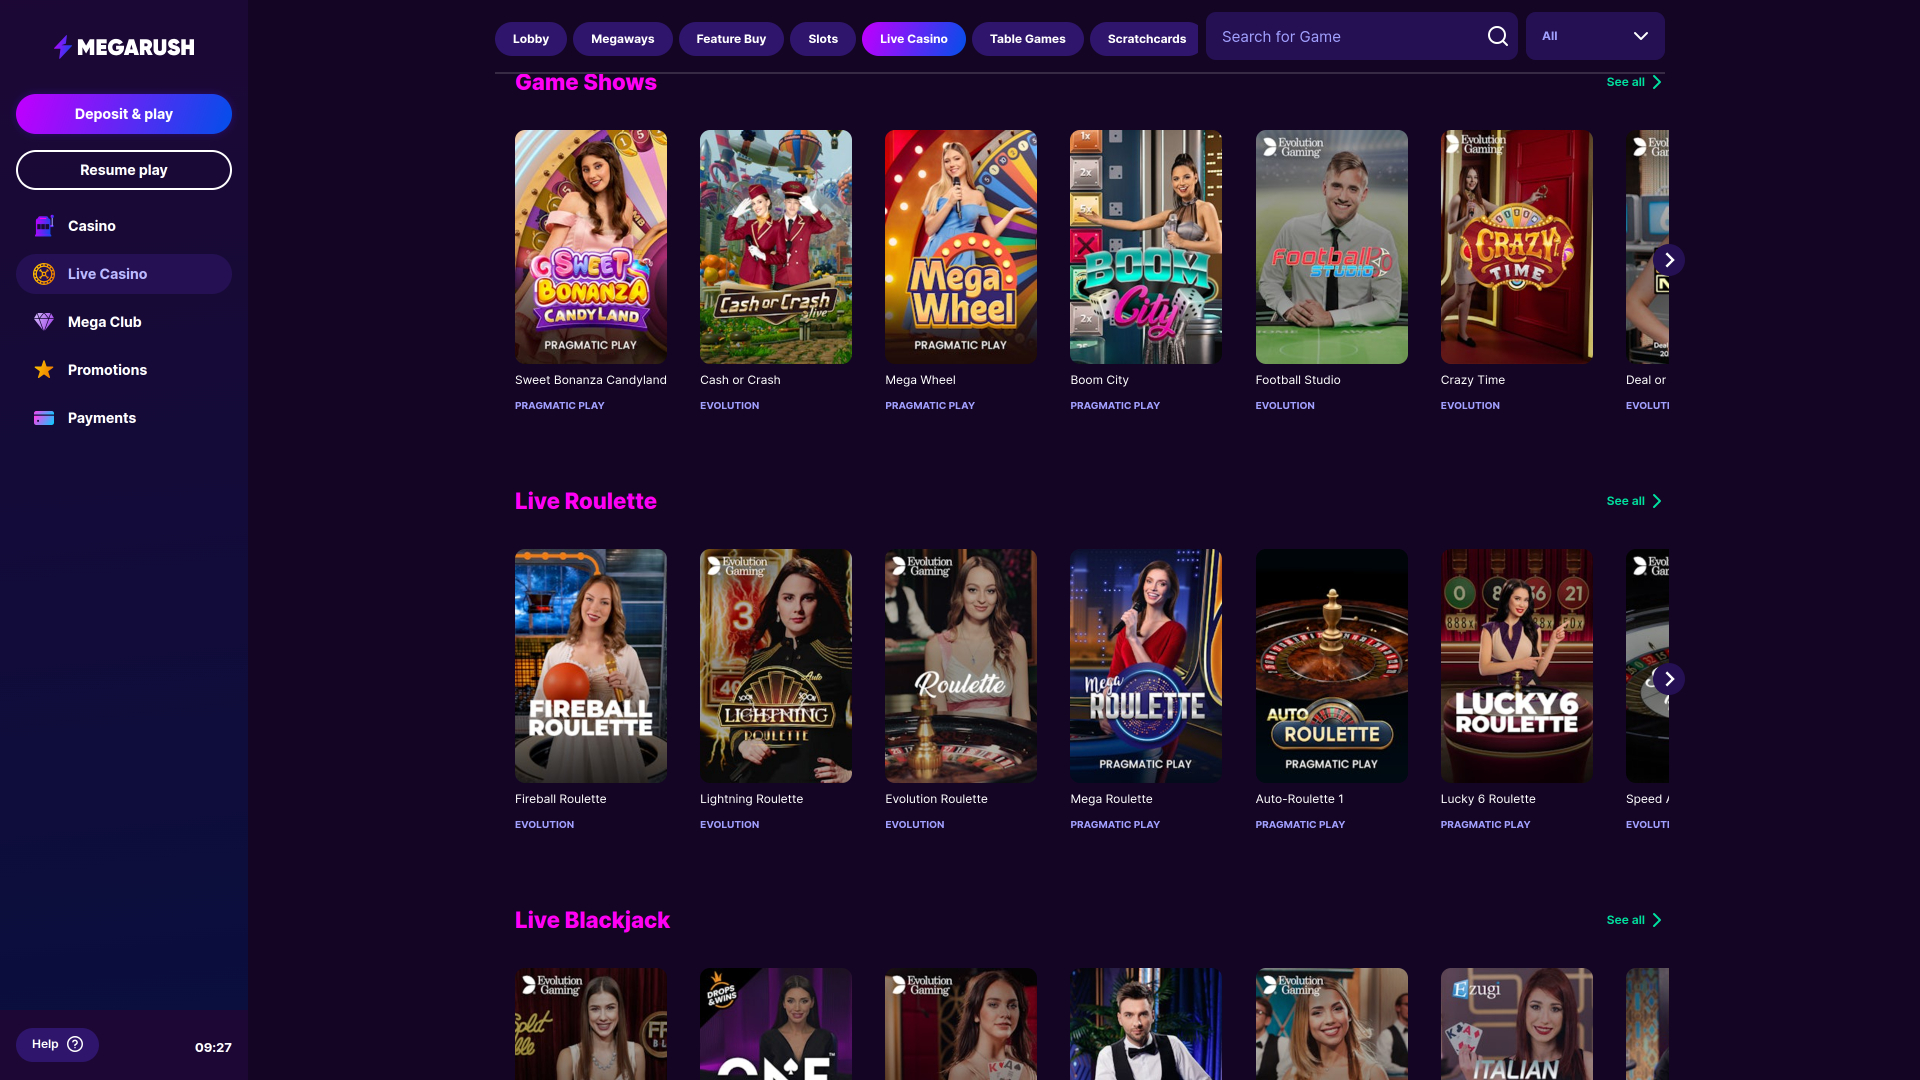
Task: Select the Live Casino sidebar icon
Action: (x=43, y=273)
